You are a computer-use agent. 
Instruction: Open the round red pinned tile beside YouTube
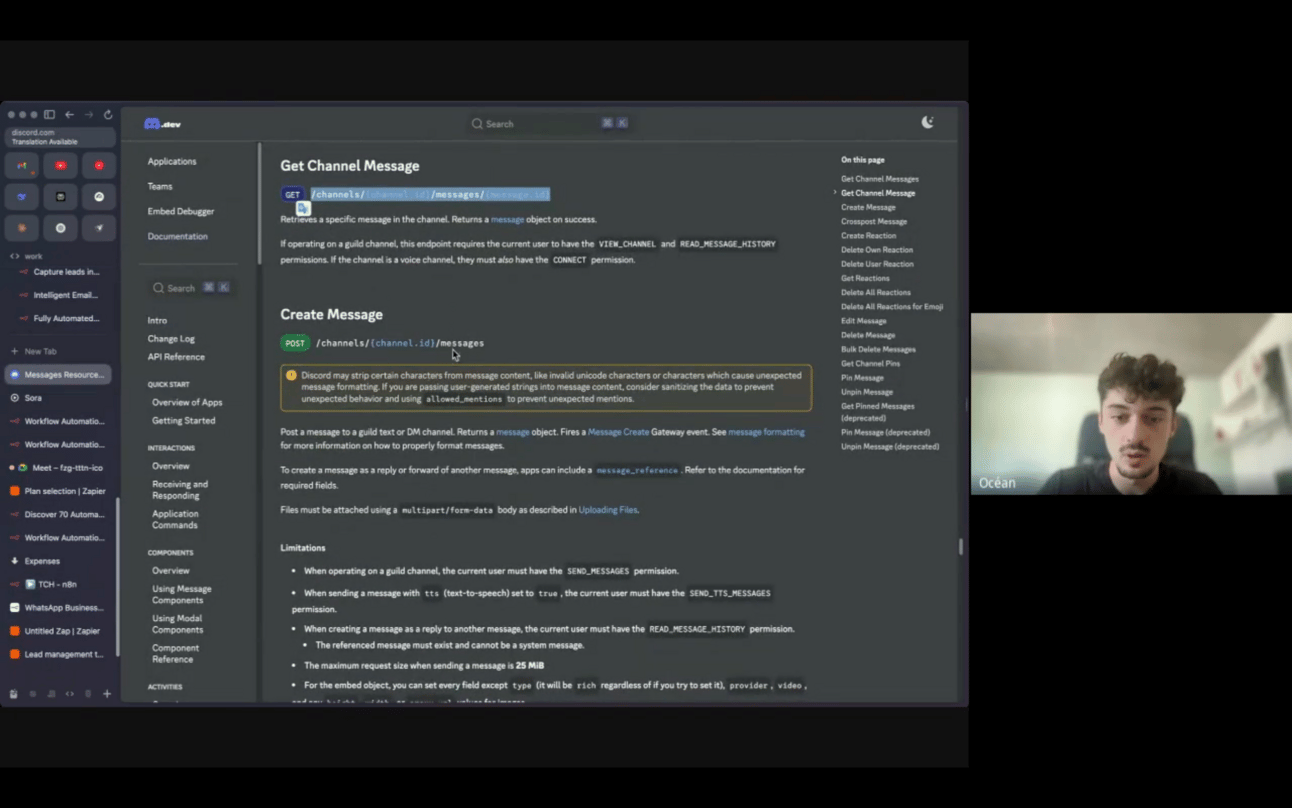tap(99, 166)
